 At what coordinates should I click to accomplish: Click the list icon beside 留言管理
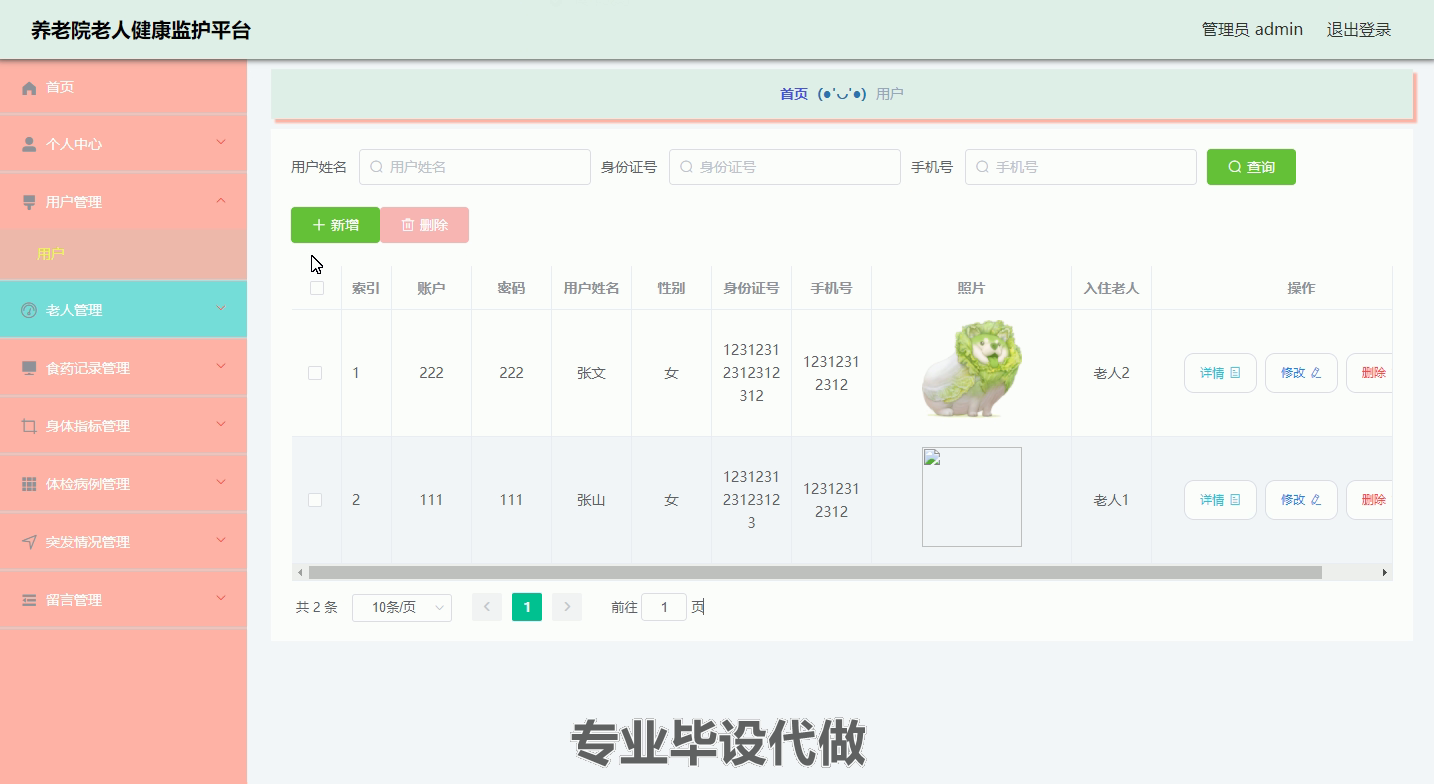pos(29,600)
